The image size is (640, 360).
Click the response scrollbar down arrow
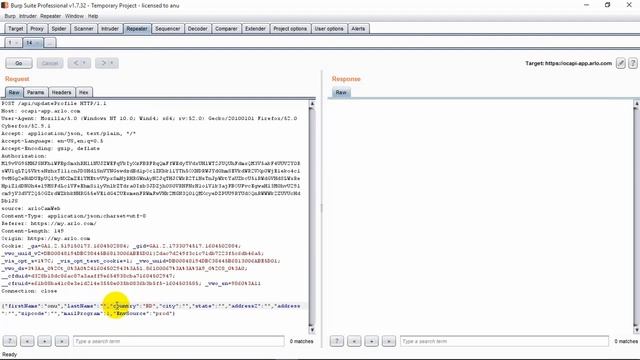point(636,330)
